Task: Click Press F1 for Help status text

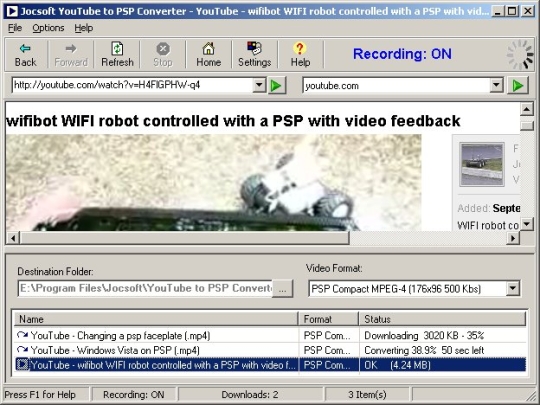Action: [40, 394]
